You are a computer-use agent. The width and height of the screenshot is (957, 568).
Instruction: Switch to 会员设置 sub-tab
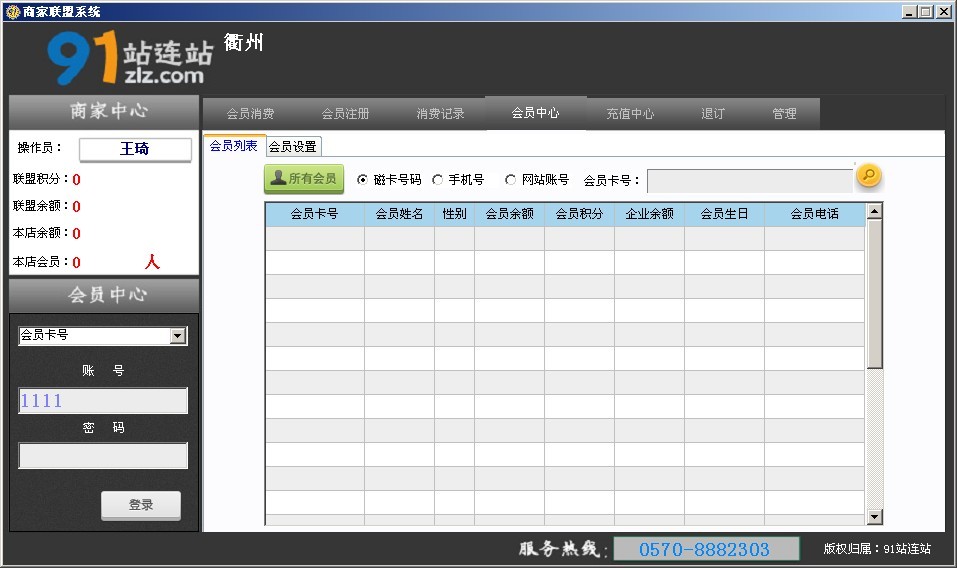click(x=293, y=147)
